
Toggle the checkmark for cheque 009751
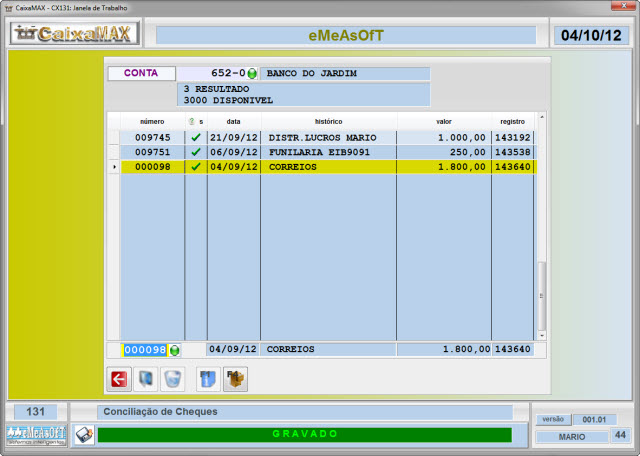(x=196, y=152)
